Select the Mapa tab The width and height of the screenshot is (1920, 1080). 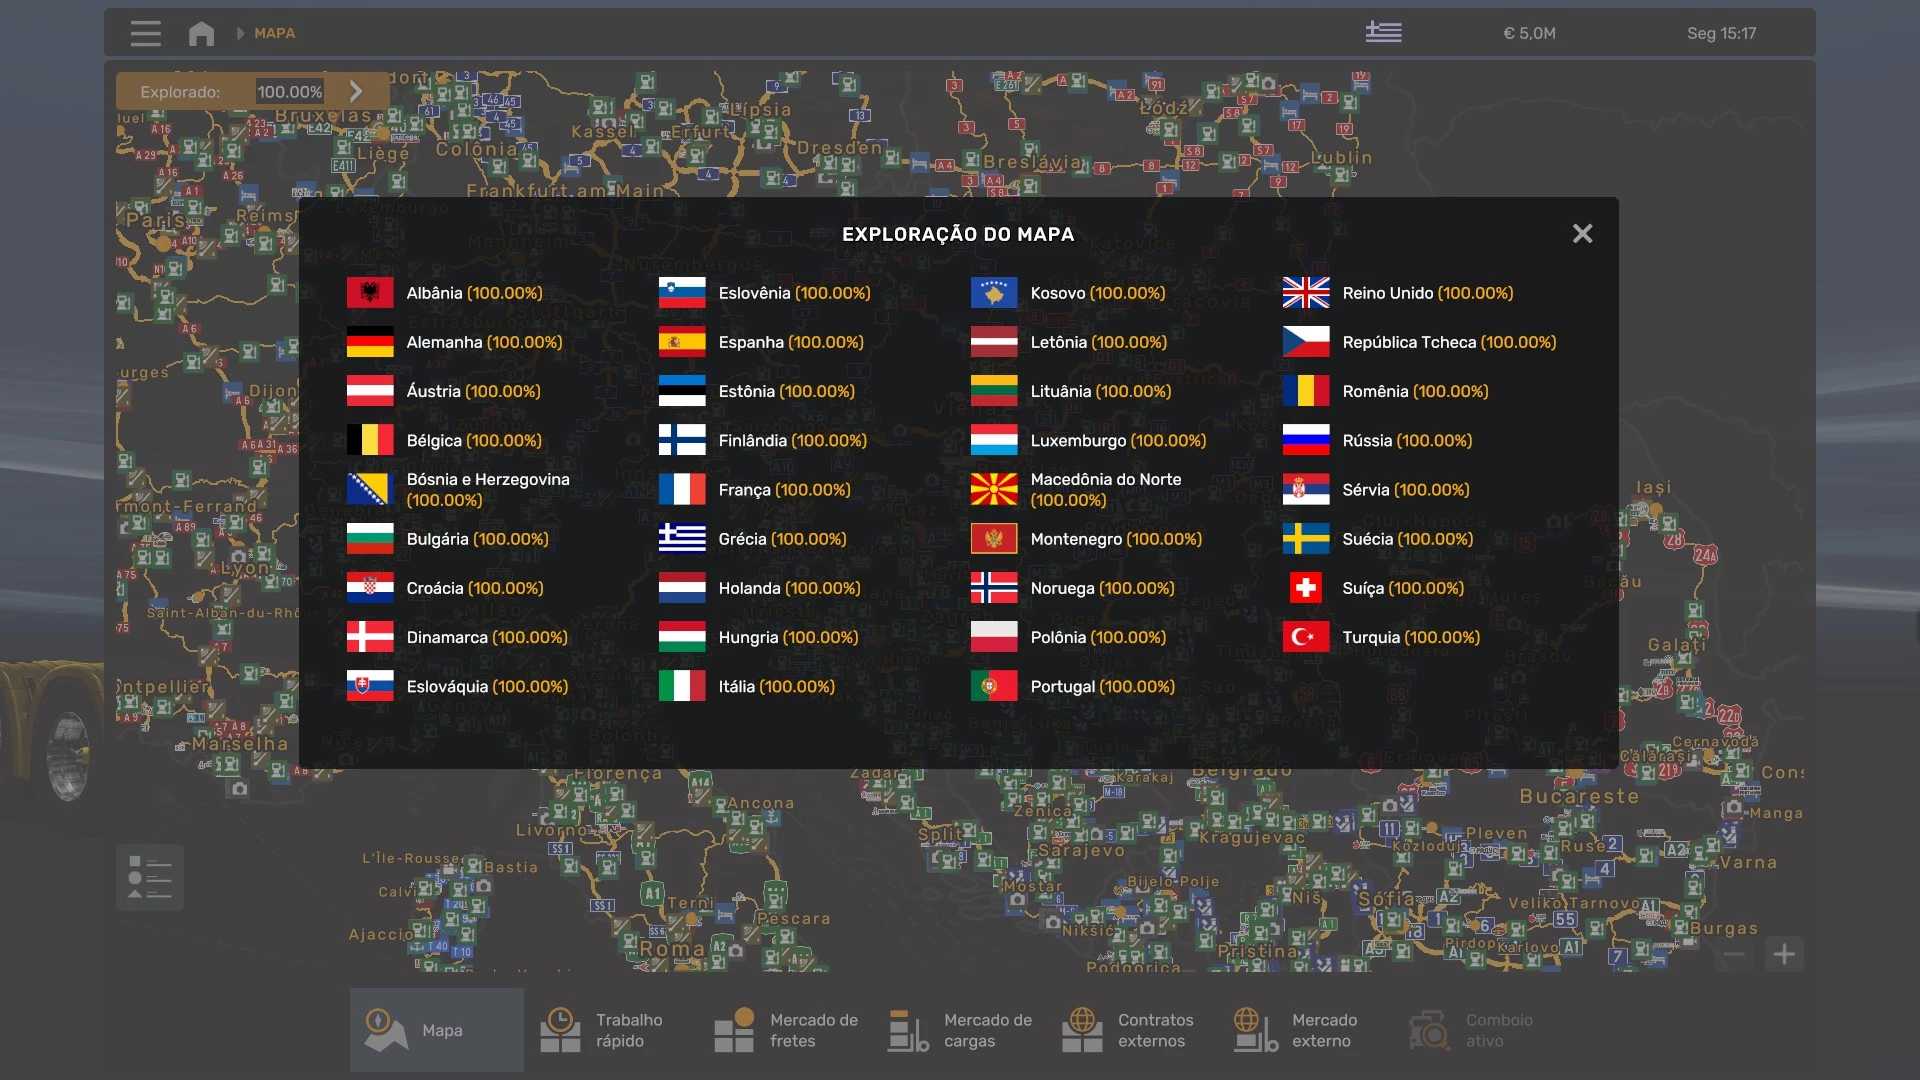pyautogui.click(x=436, y=1030)
